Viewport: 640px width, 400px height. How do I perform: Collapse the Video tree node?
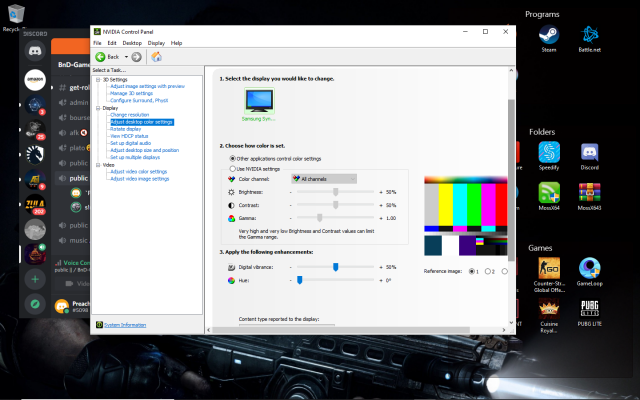point(95,164)
